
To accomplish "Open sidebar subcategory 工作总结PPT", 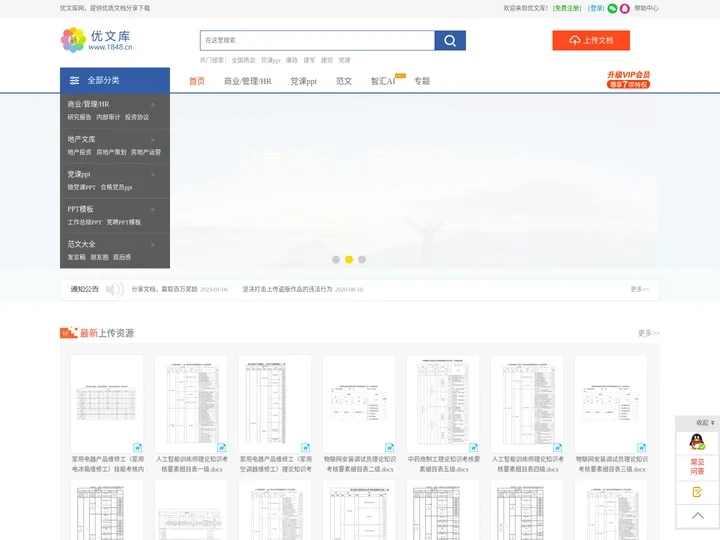I will point(84,222).
